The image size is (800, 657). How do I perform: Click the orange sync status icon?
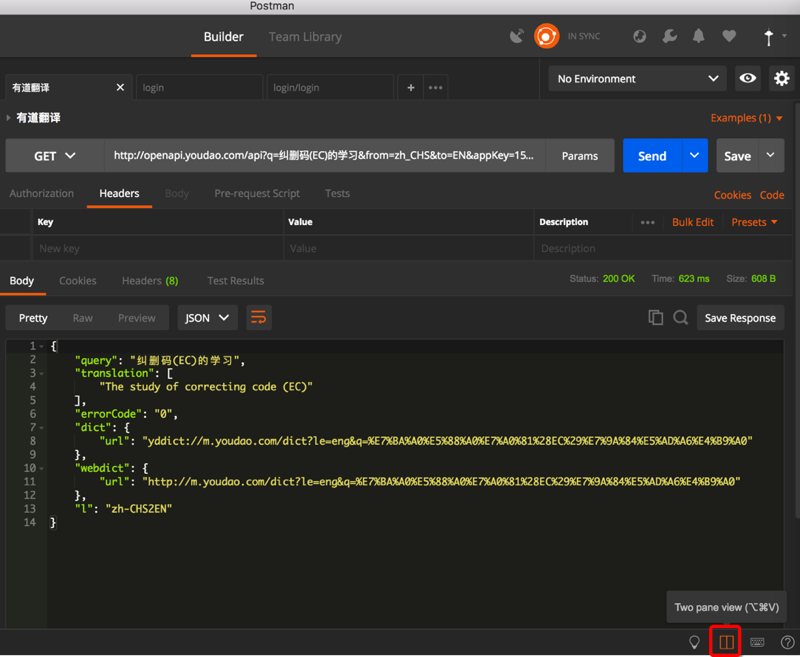pos(546,36)
